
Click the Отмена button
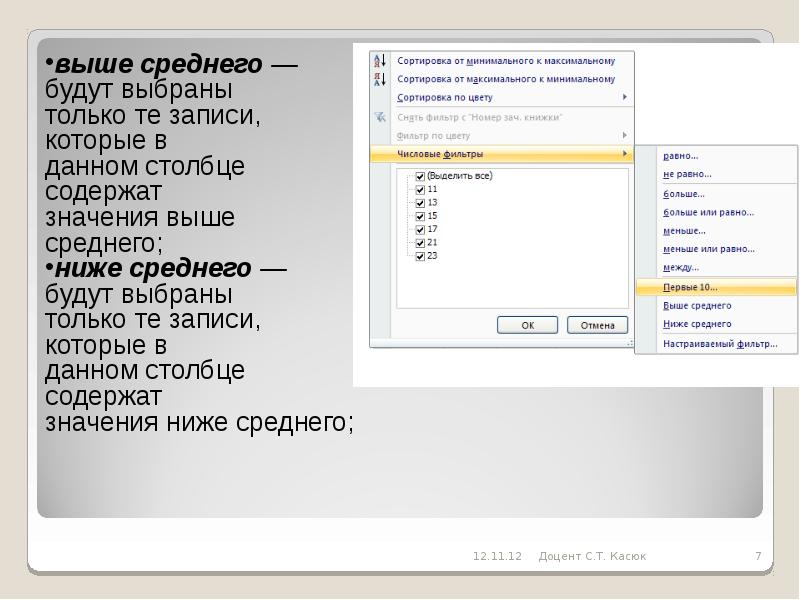(x=597, y=325)
